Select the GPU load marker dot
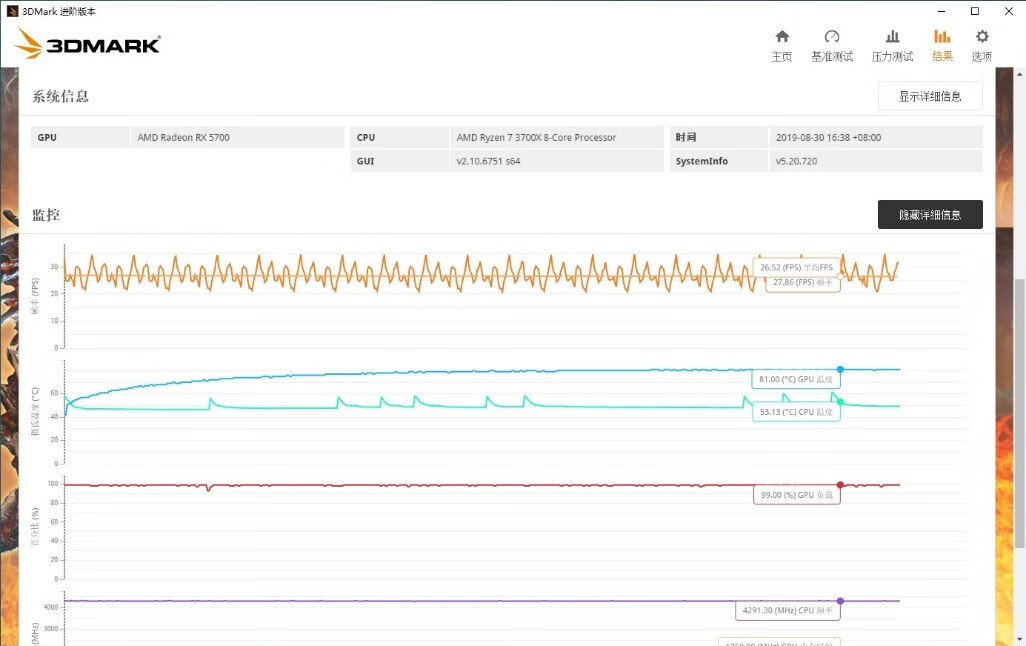The width and height of the screenshot is (1026, 646). tap(840, 485)
